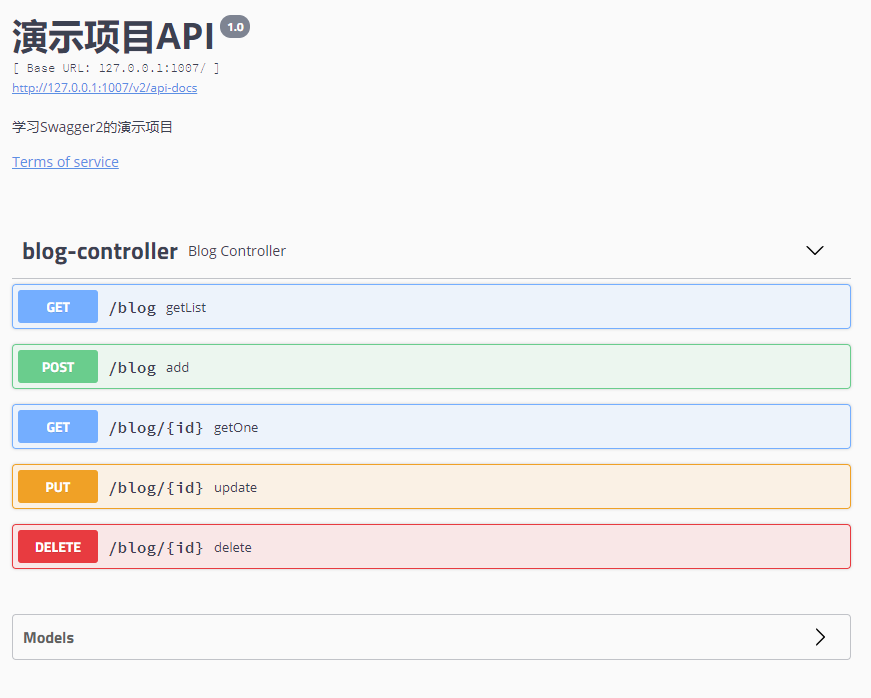The height and width of the screenshot is (698, 871).
Task: Click the GET badge on /blog getList
Action: 57,306
